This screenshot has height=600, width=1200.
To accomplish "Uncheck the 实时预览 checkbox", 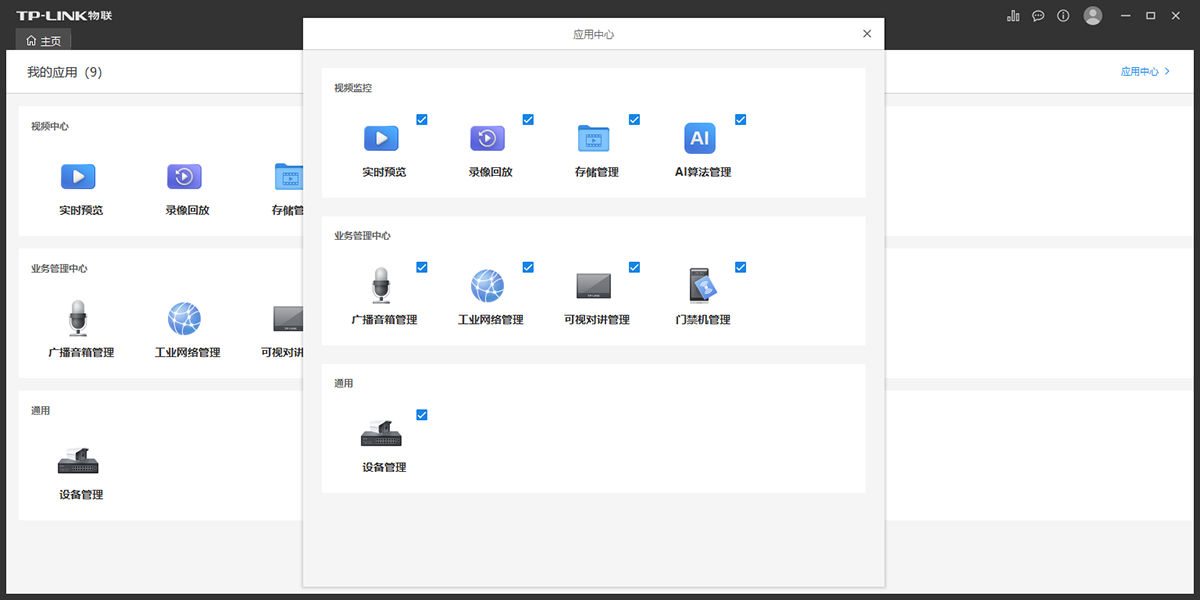I will pos(421,119).
